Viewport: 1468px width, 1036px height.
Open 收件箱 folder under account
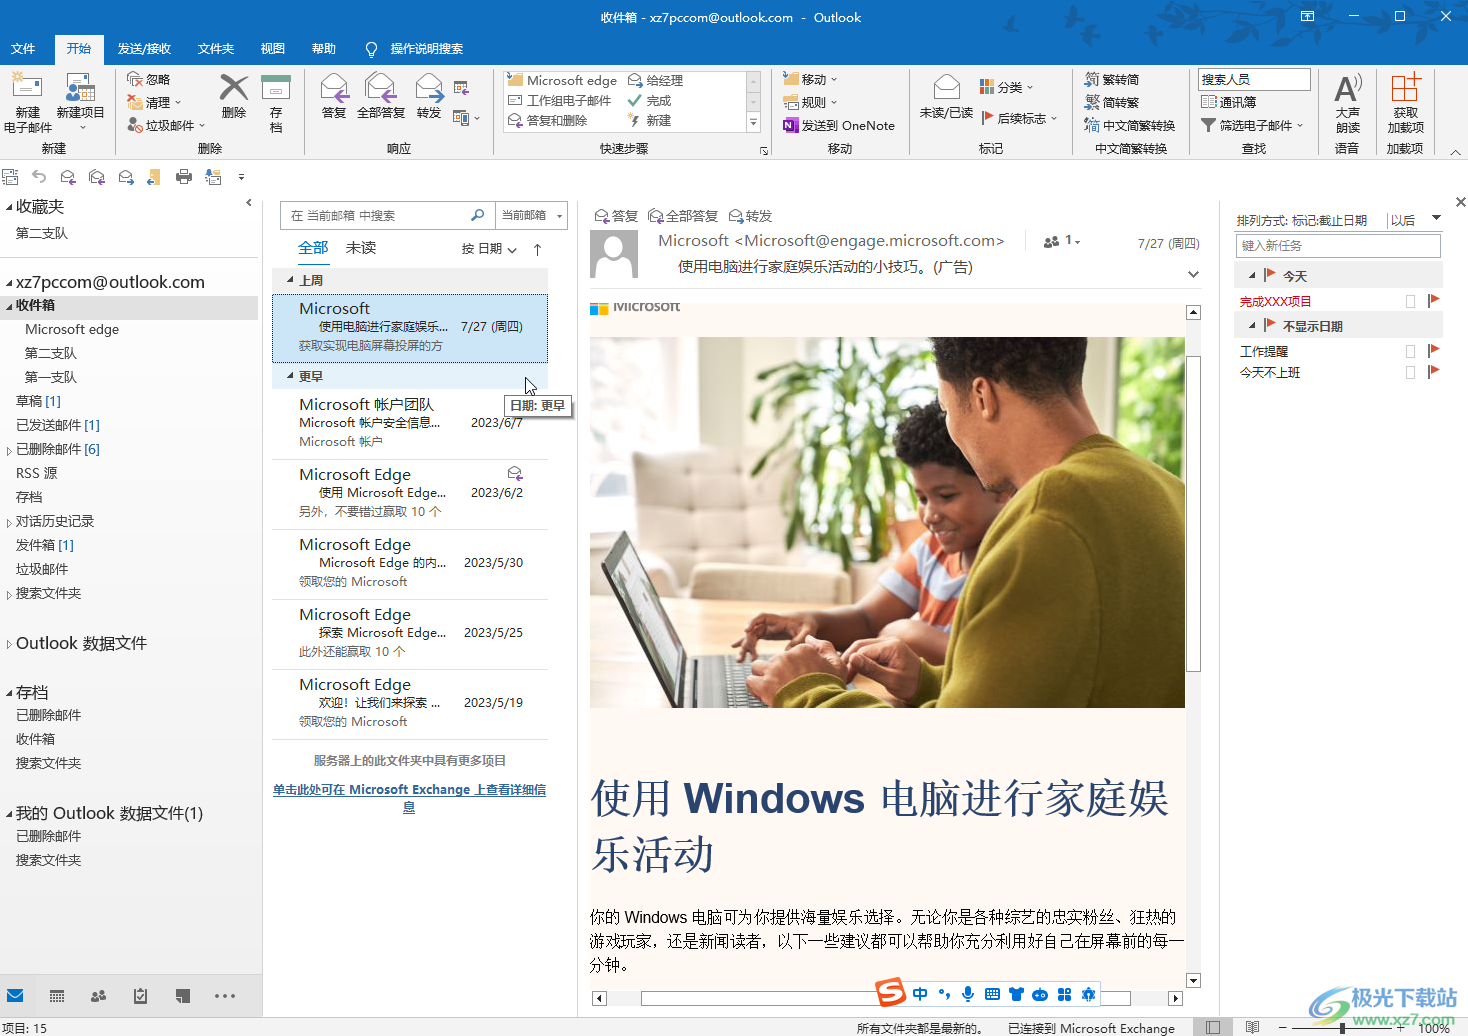(x=130, y=306)
